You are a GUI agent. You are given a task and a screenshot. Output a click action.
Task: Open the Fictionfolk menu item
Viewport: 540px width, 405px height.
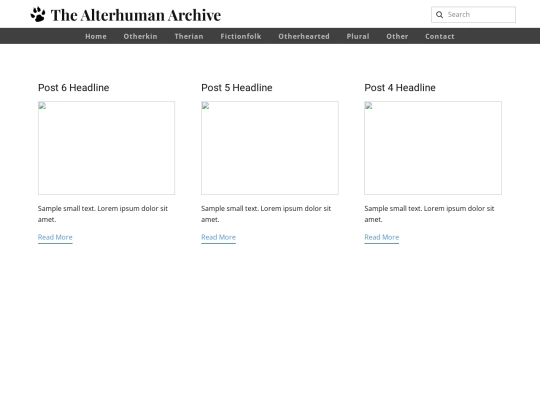point(241,36)
